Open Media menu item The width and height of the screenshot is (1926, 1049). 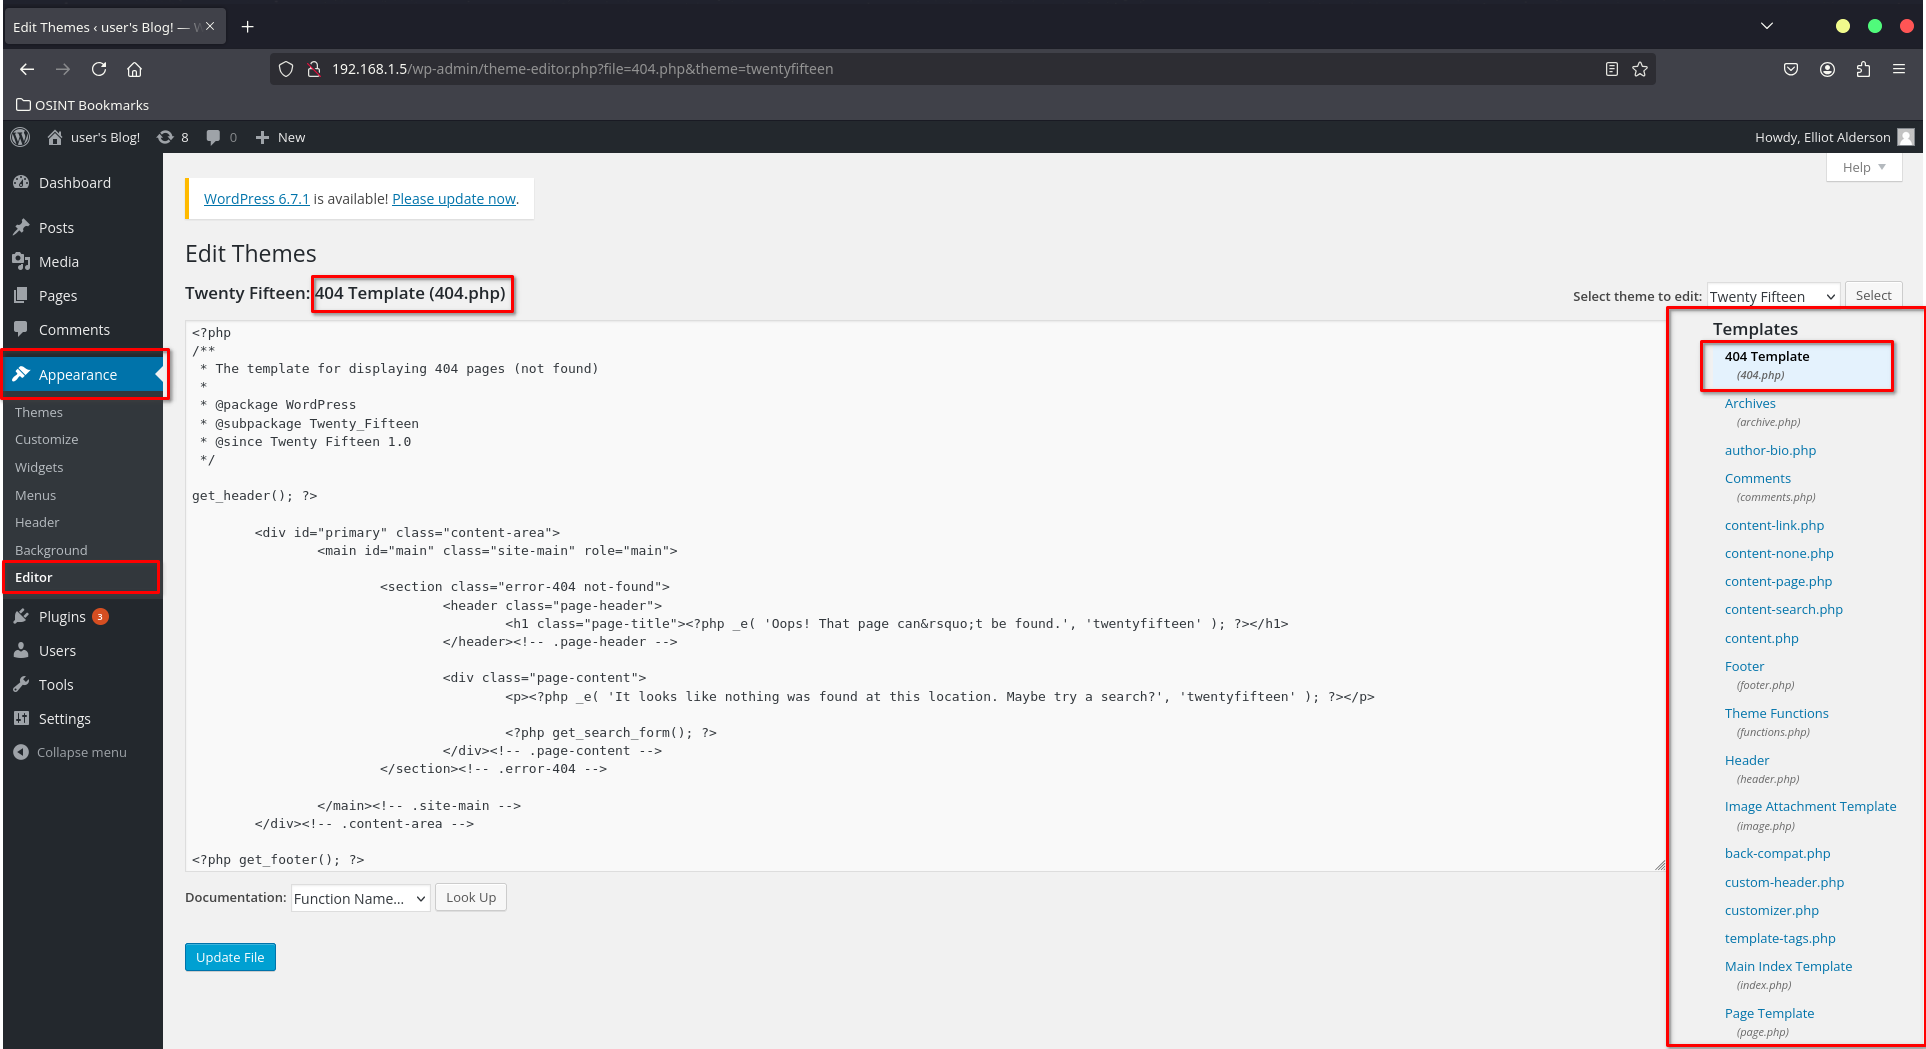82,262
